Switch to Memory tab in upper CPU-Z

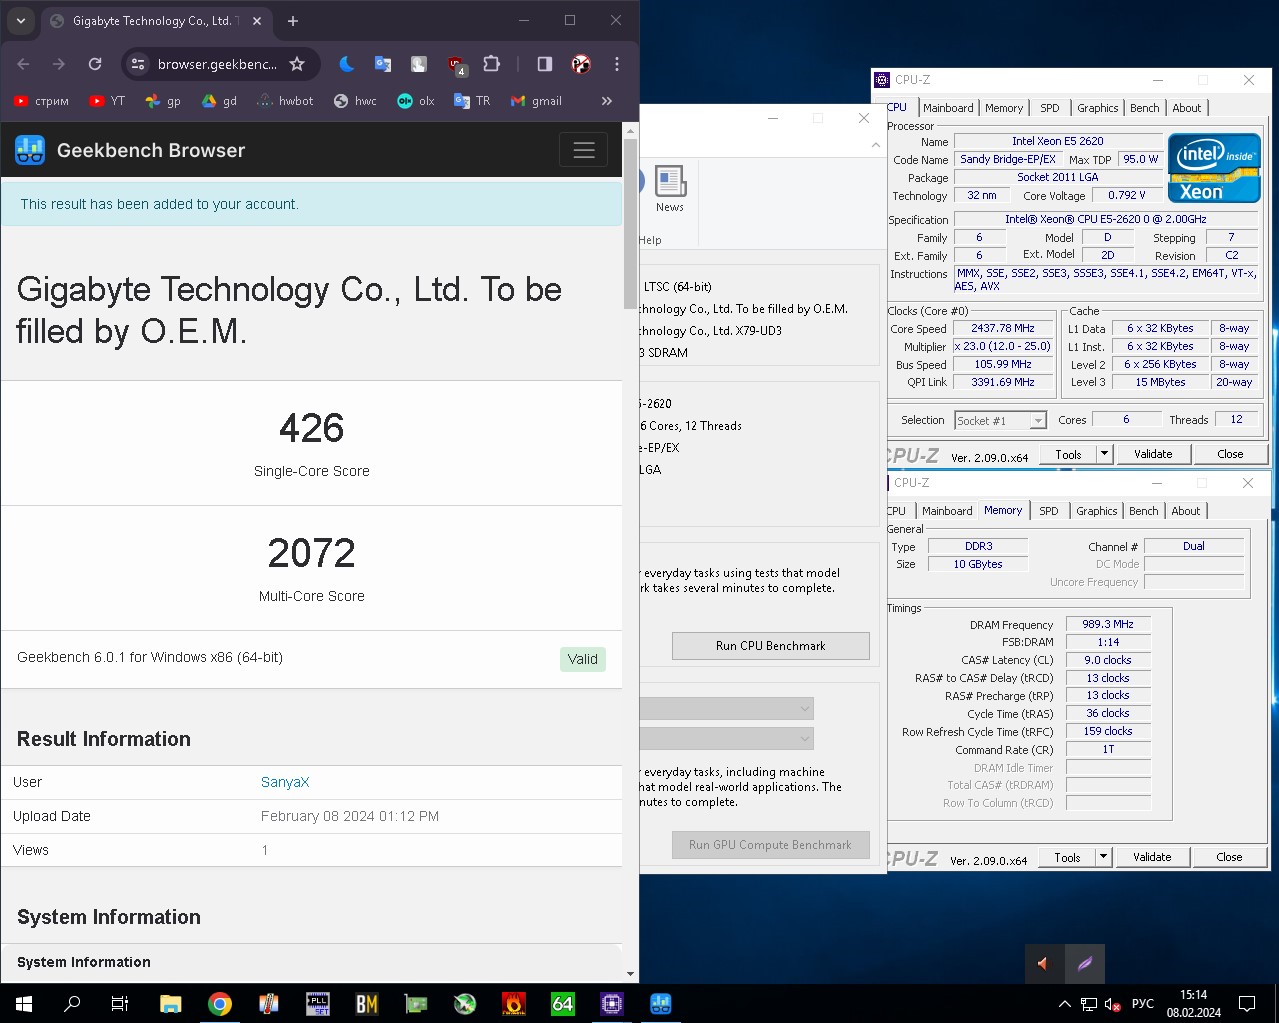click(1004, 108)
